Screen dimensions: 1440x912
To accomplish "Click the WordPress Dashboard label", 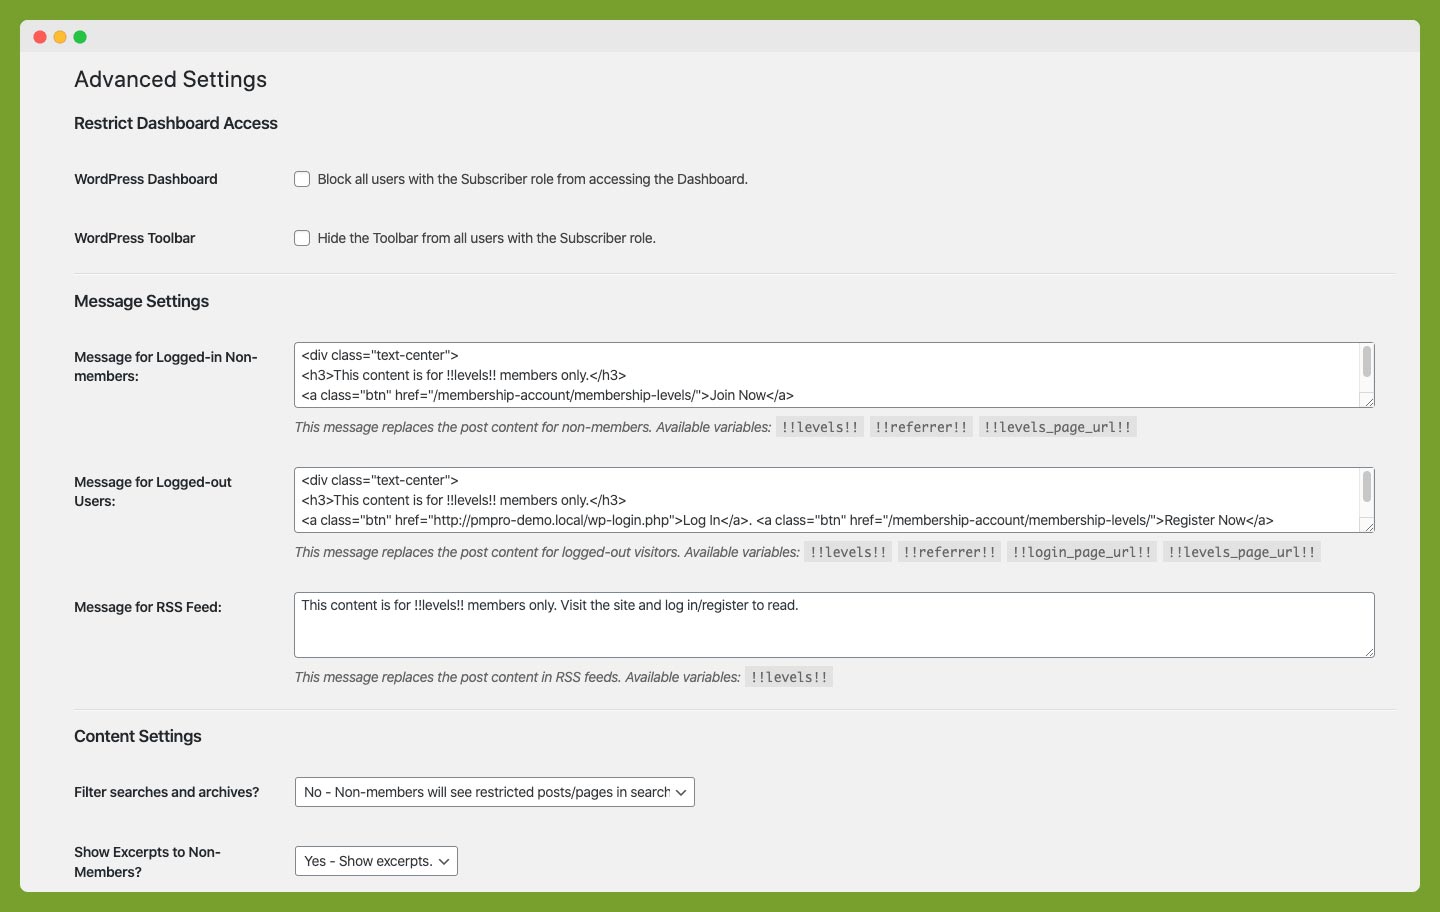I will [x=146, y=179].
